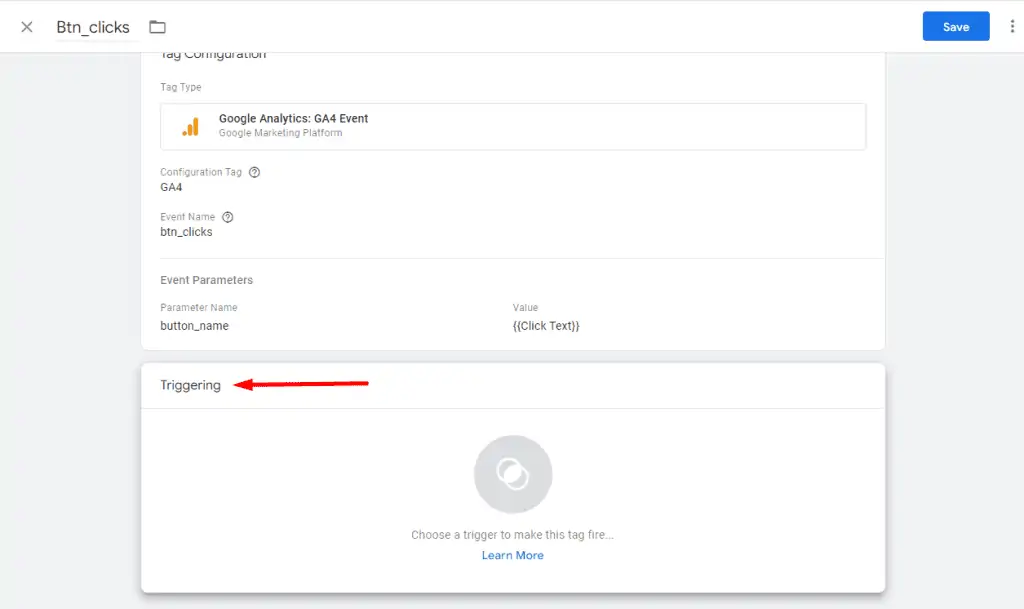Click the help icon beside Configuration Tag
This screenshot has height=609, width=1024.
(x=253, y=171)
